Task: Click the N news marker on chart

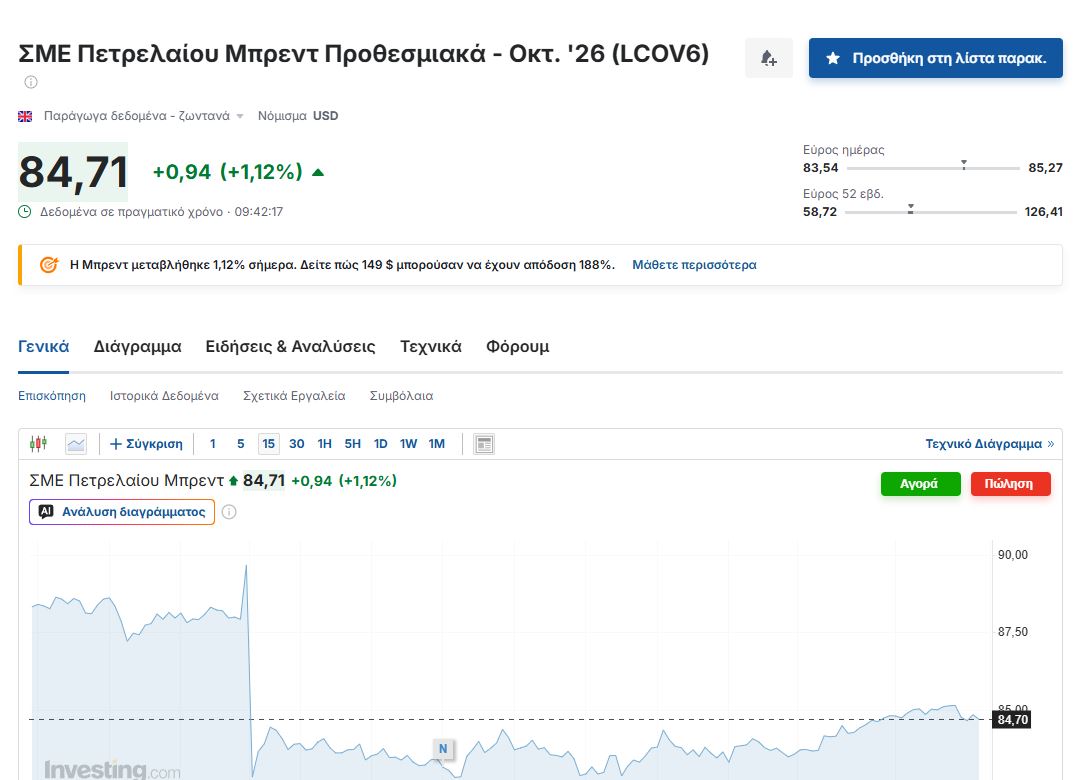Action: (443, 749)
